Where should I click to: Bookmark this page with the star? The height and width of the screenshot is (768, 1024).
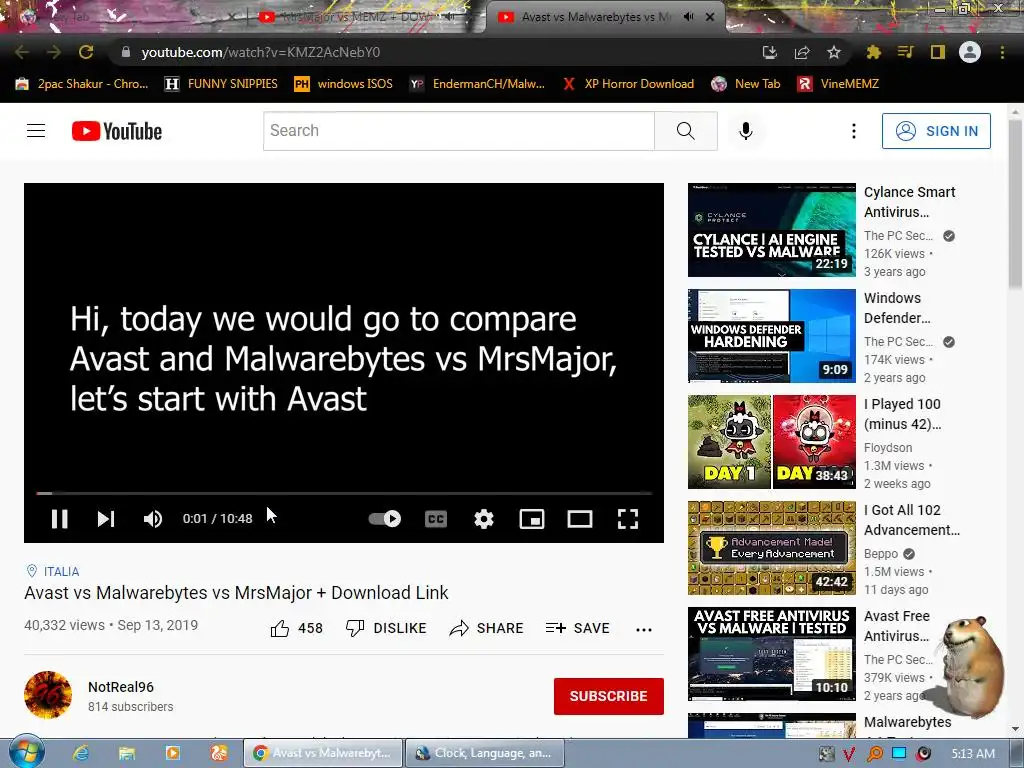click(834, 52)
